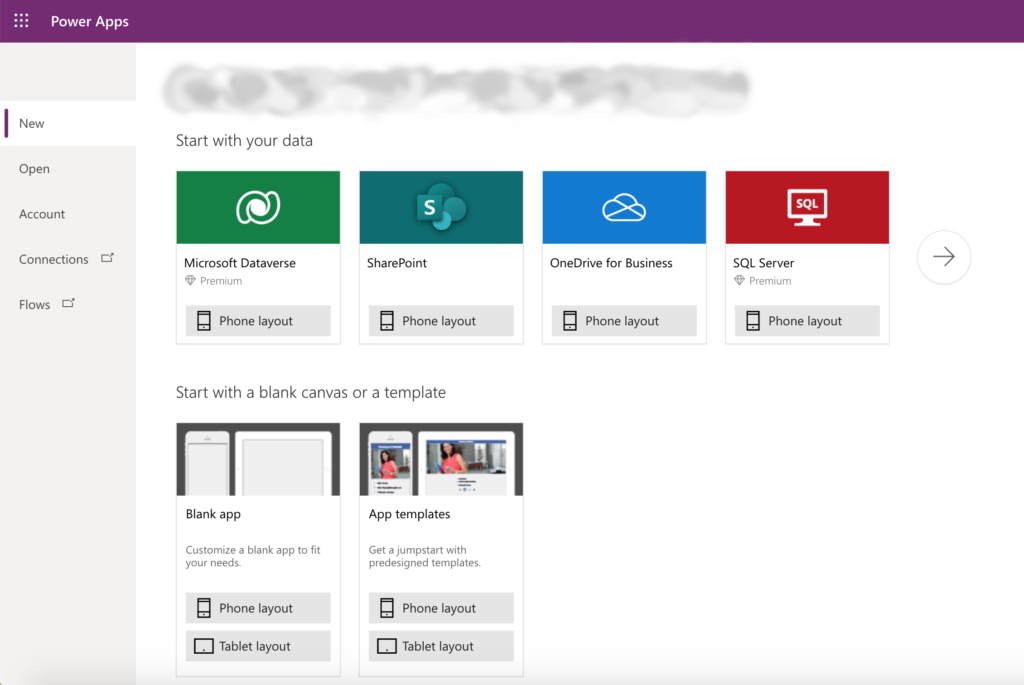Click the SharePoint logo tile
The width and height of the screenshot is (1024, 685).
pos(441,208)
